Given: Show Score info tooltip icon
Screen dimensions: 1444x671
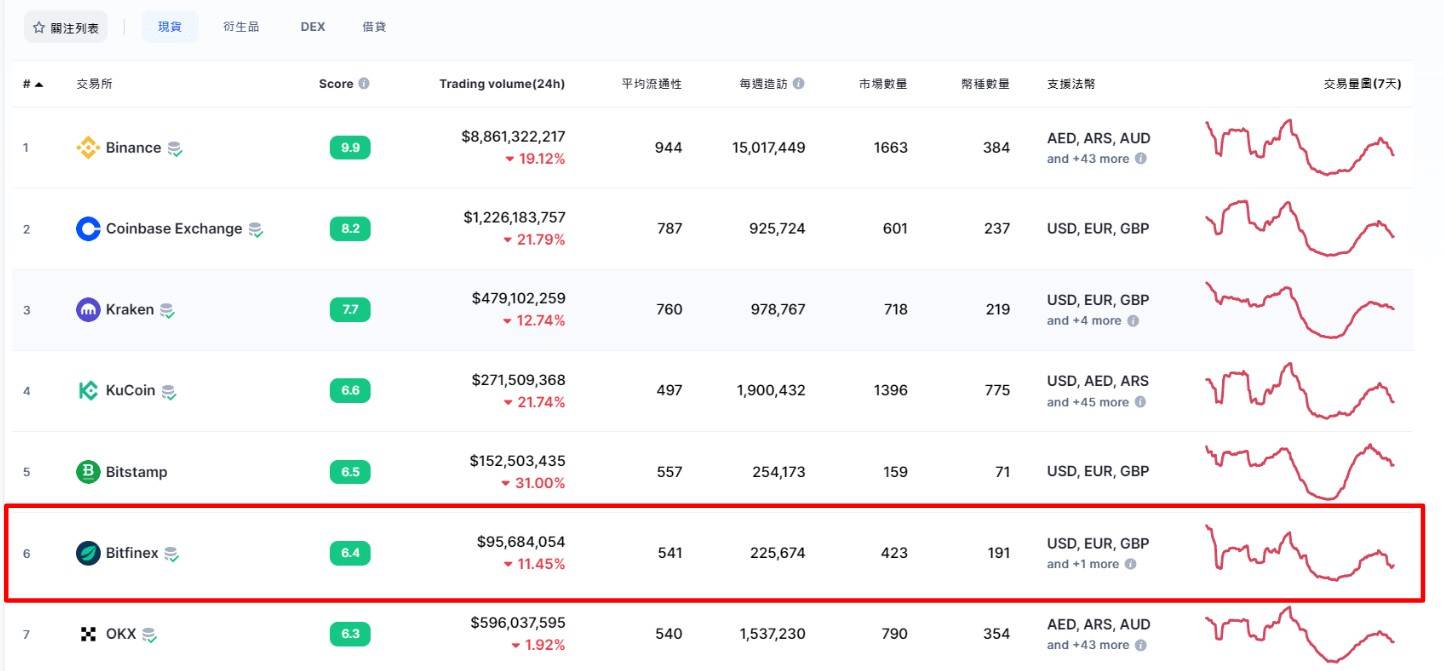Looking at the screenshot, I should coord(364,84).
